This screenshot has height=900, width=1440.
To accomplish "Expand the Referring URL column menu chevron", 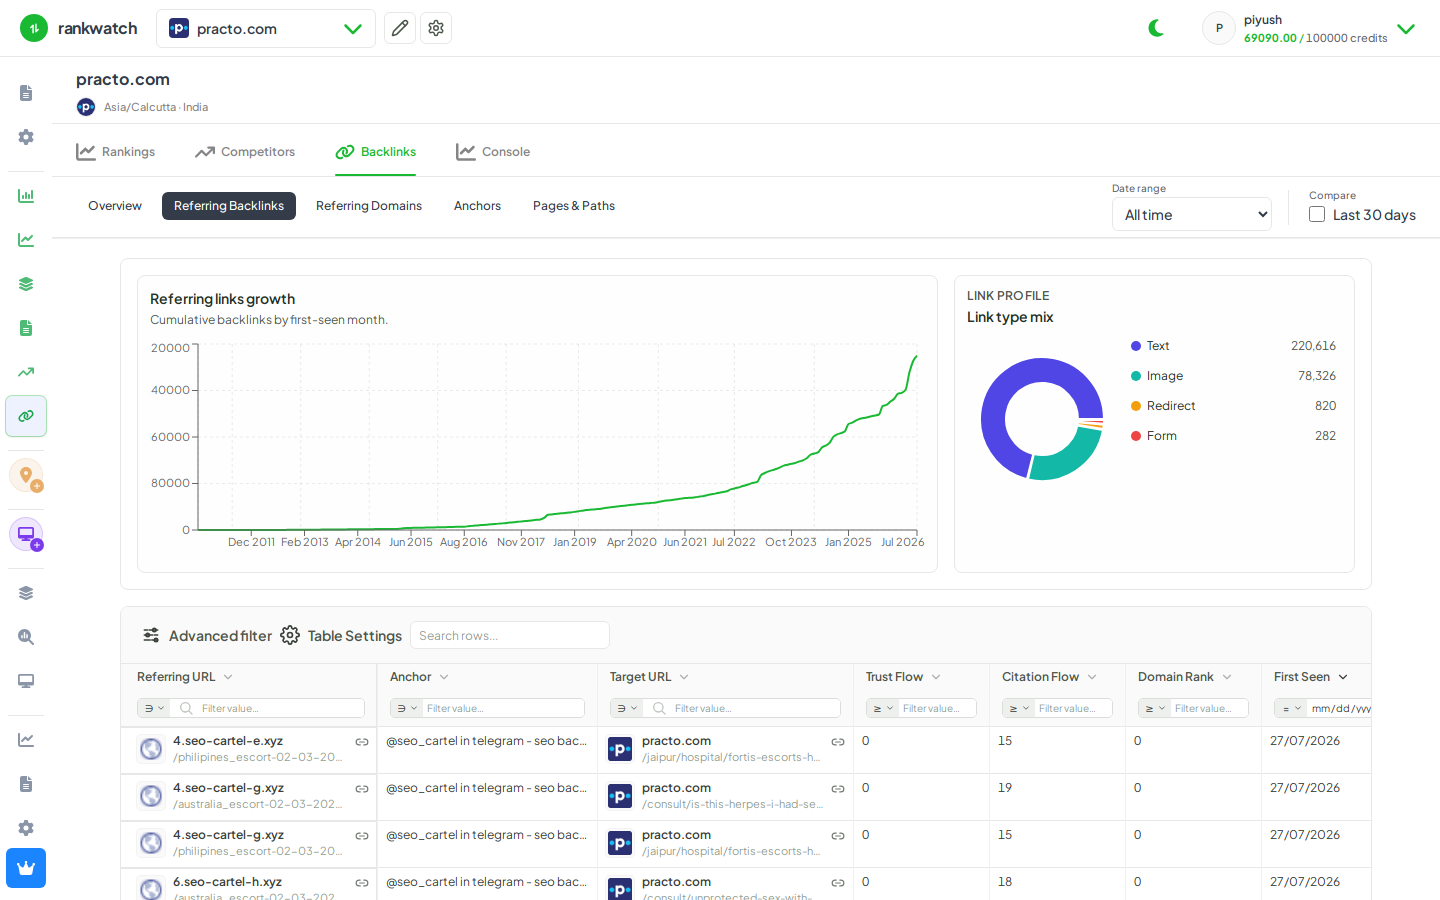I will tap(228, 677).
